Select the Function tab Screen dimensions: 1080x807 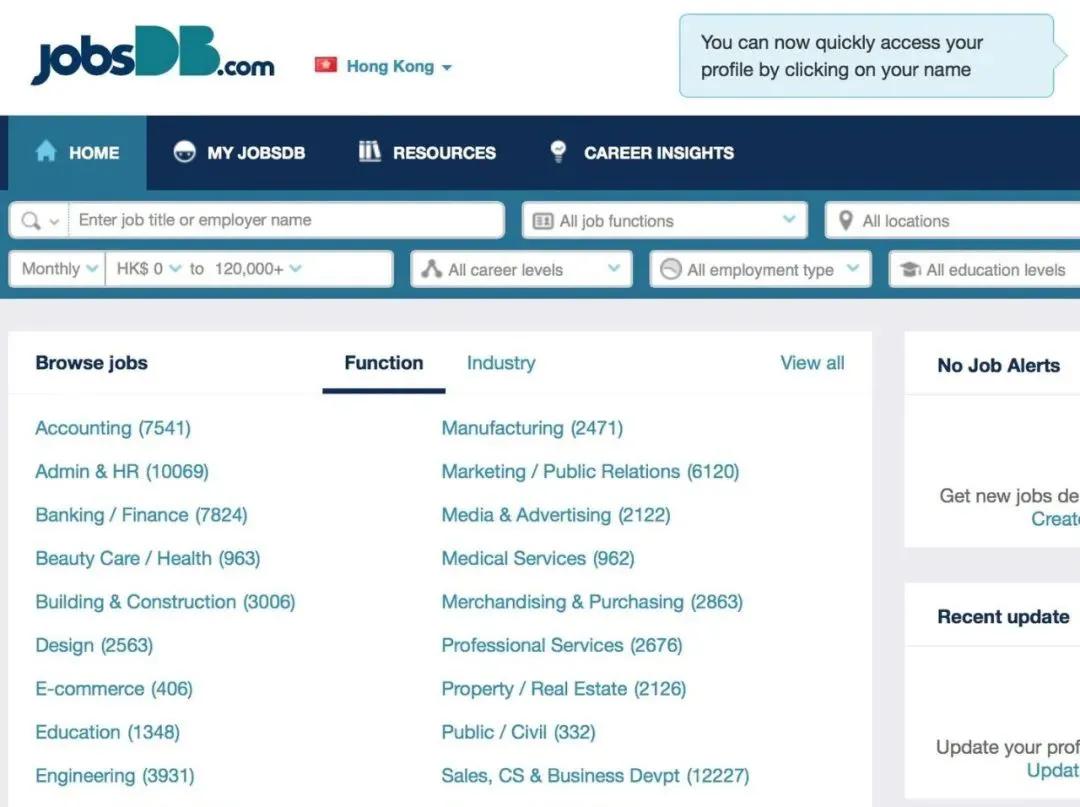pos(384,363)
